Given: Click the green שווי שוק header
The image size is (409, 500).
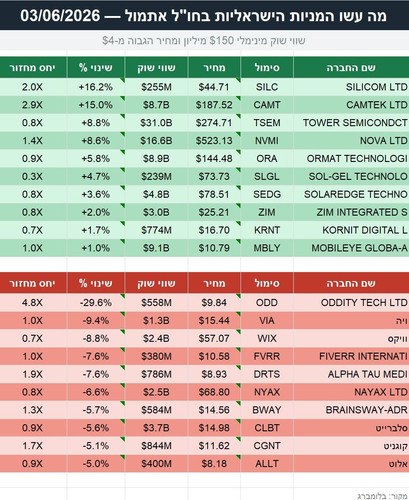Looking at the screenshot, I should pyautogui.click(x=156, y=68).
